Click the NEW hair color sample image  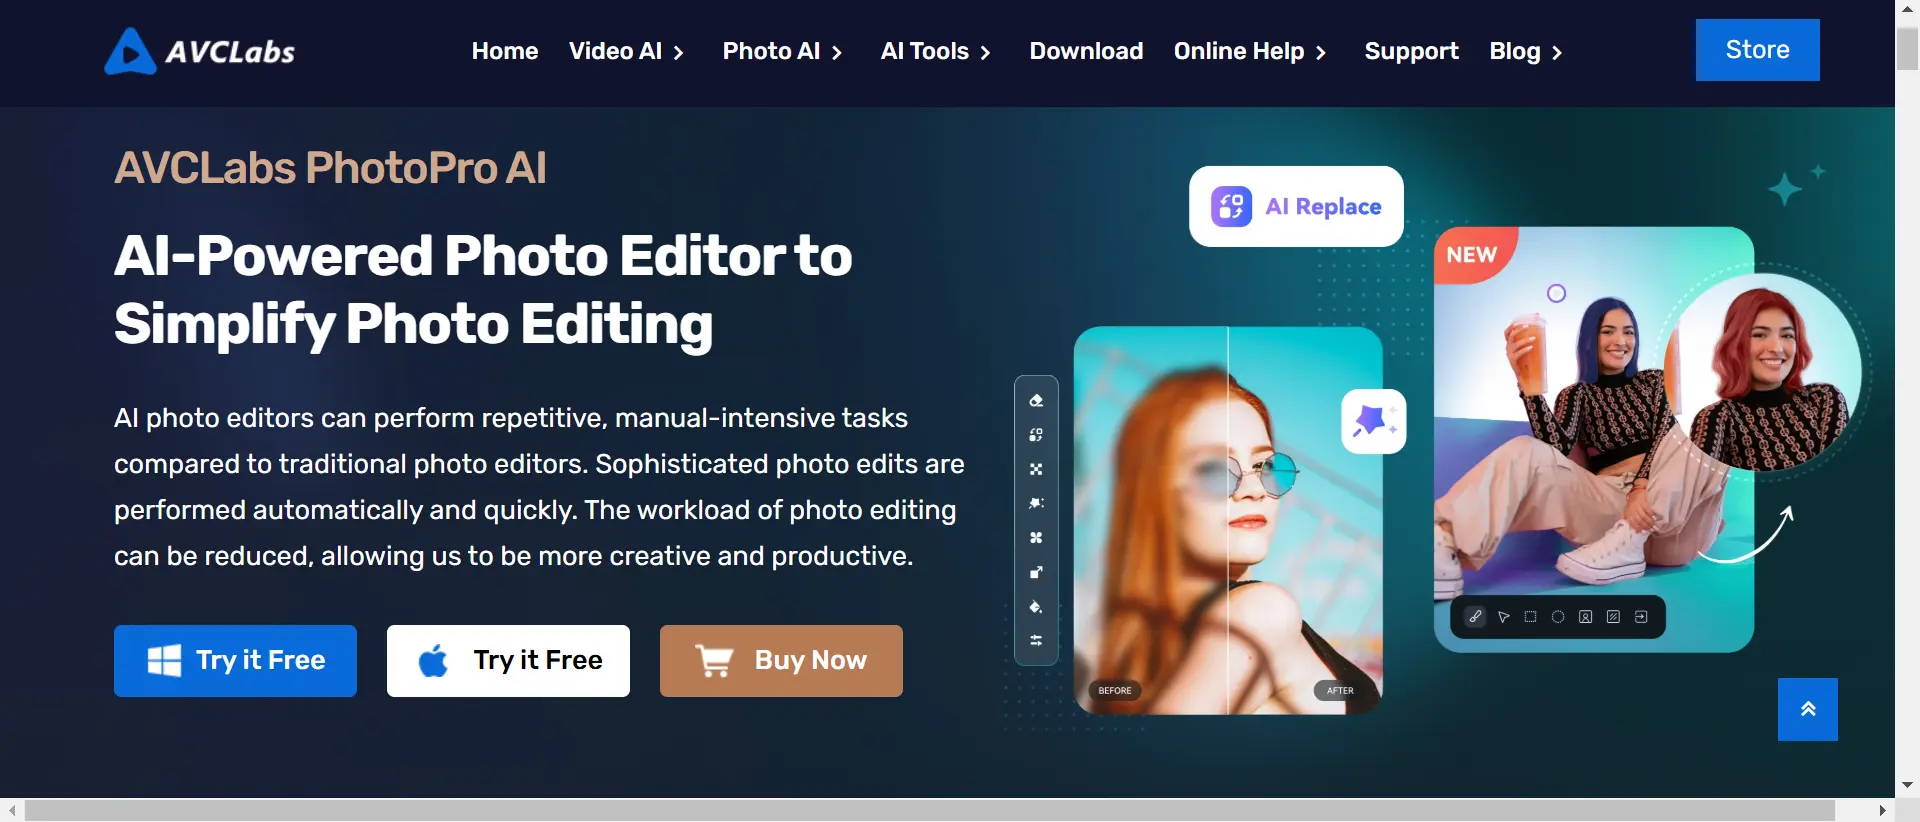click(1594, 440)
